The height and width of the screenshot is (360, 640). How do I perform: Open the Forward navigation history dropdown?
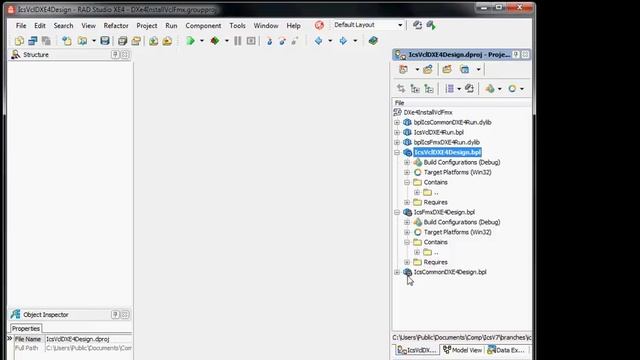pos(355,41)
